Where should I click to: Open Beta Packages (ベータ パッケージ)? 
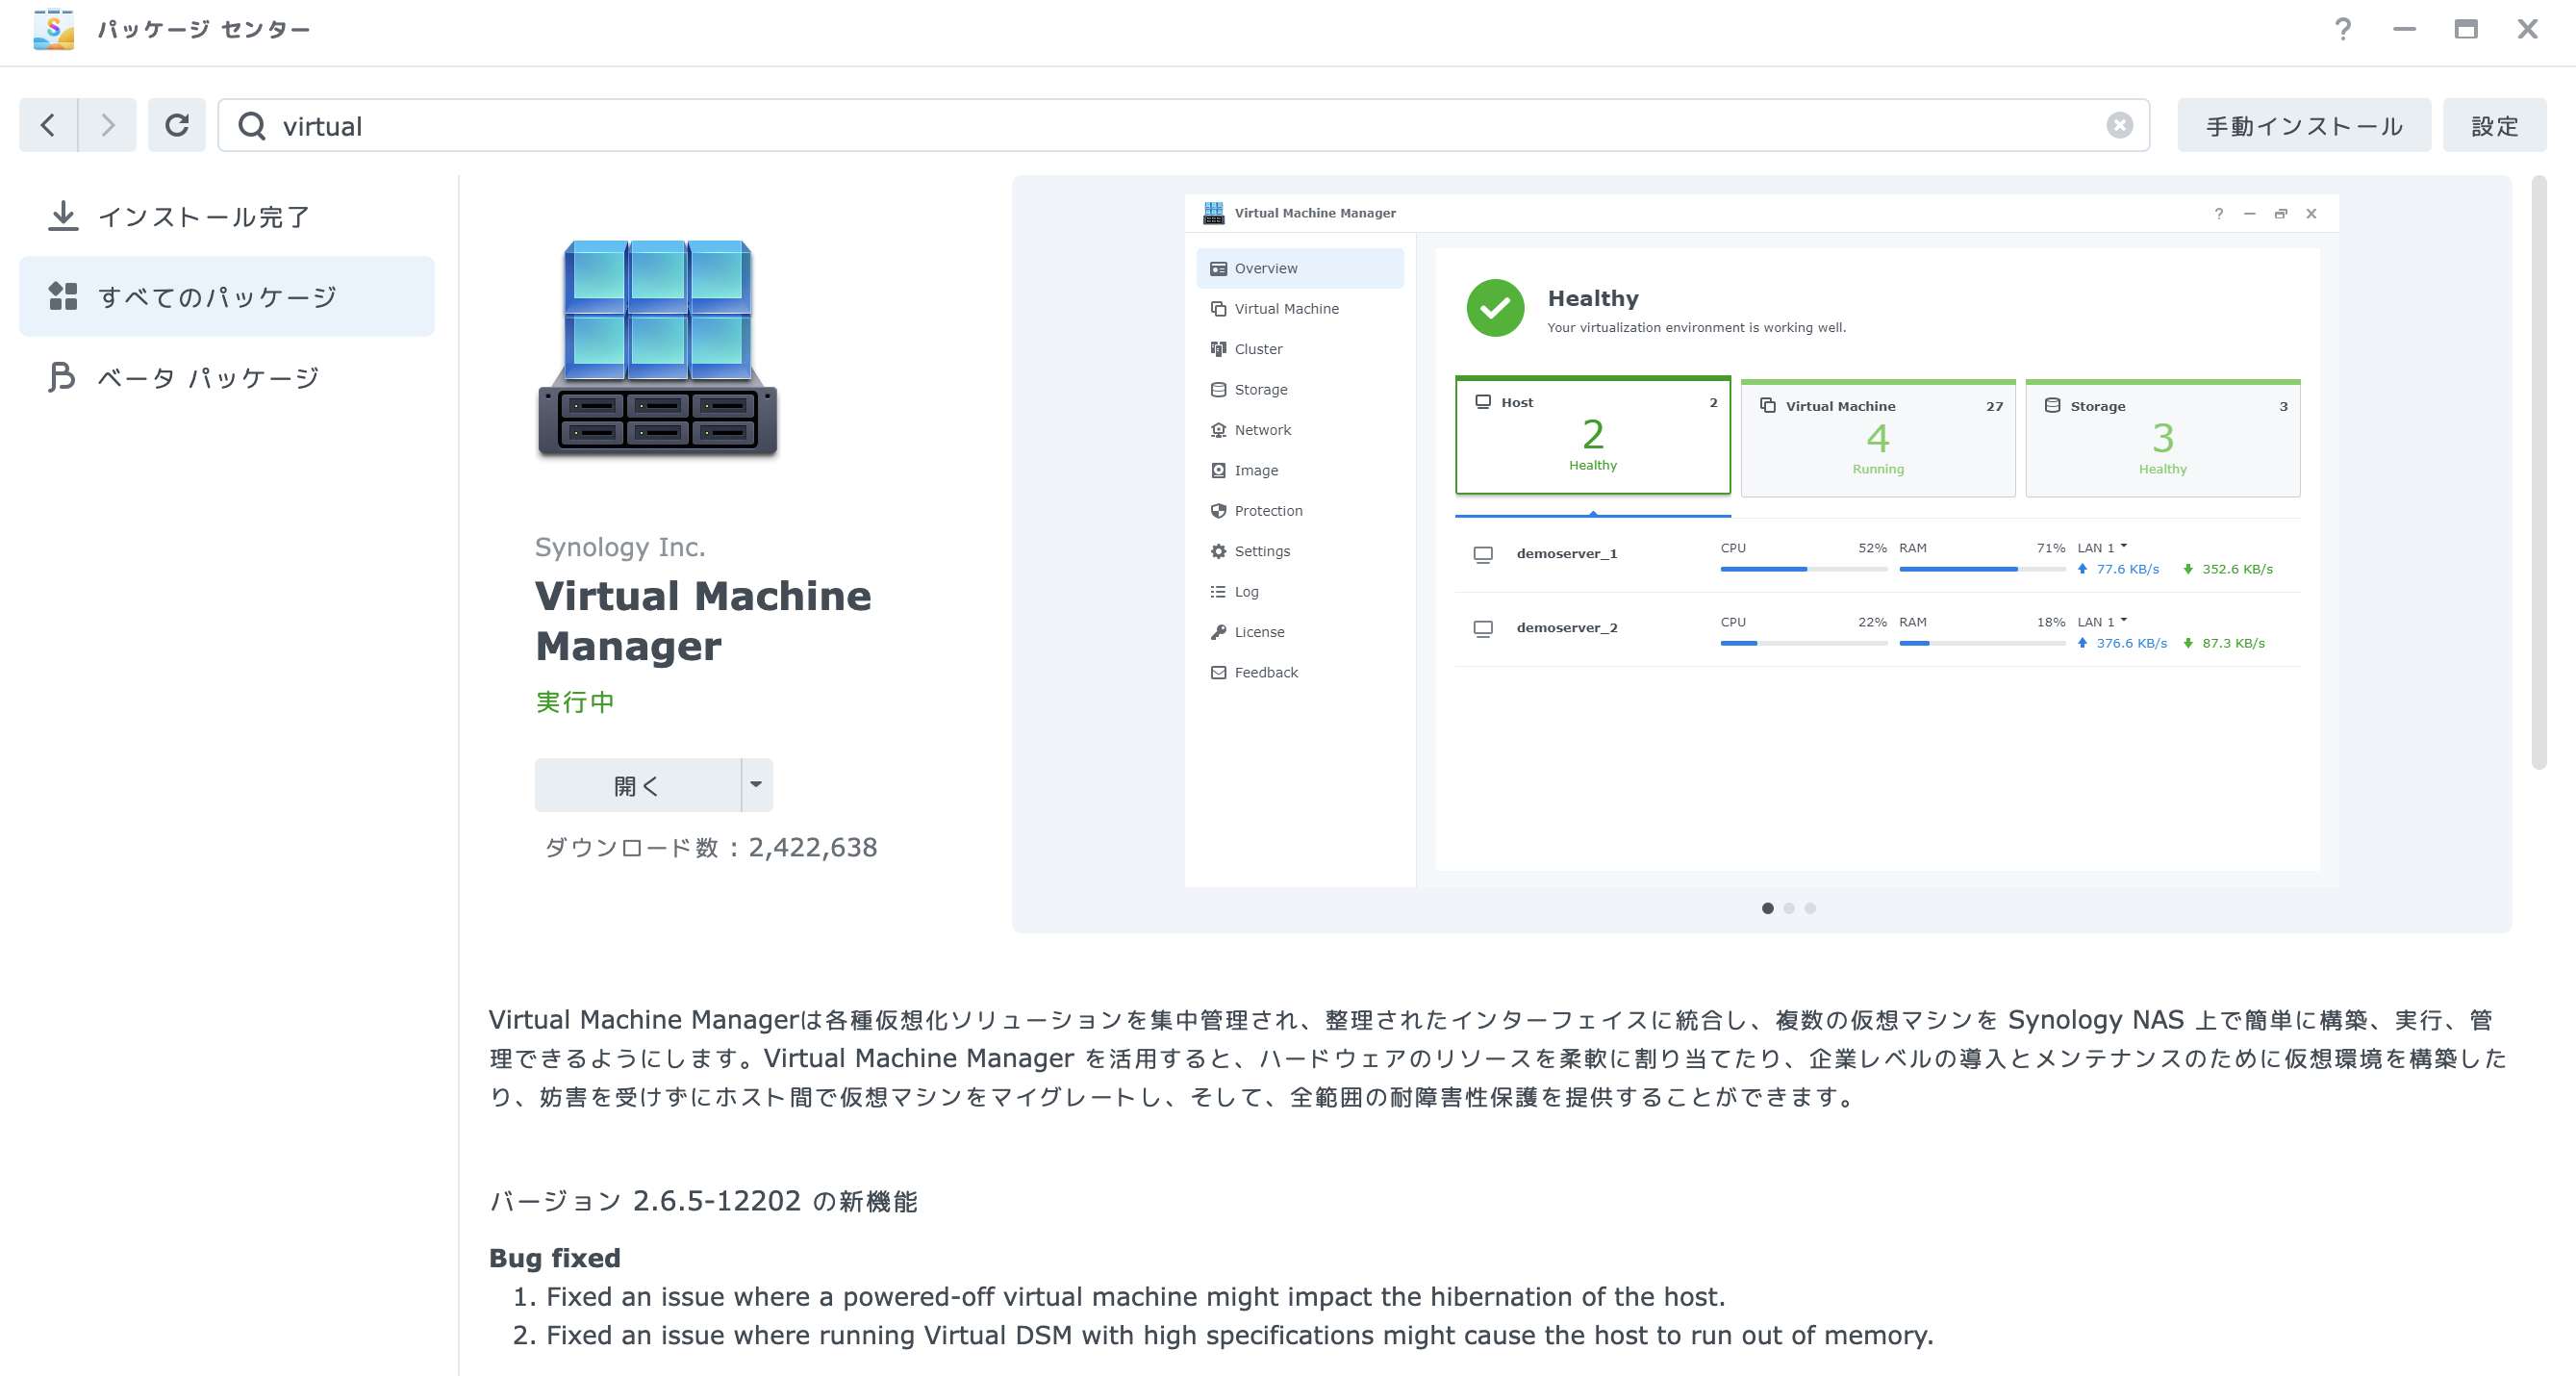(227, 377)
